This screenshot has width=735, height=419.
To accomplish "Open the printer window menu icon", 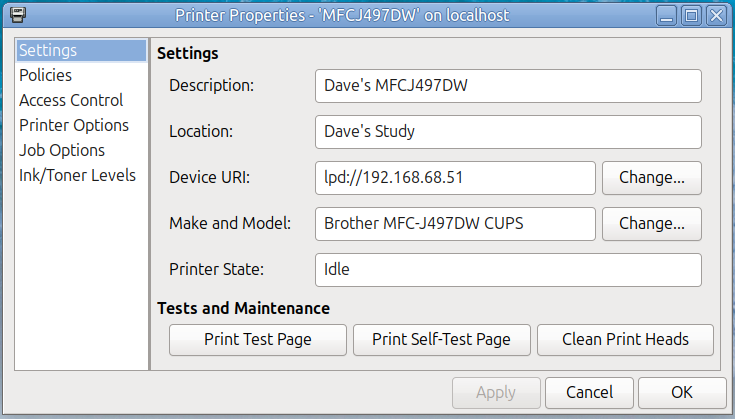I will click(x=16, y=15).
